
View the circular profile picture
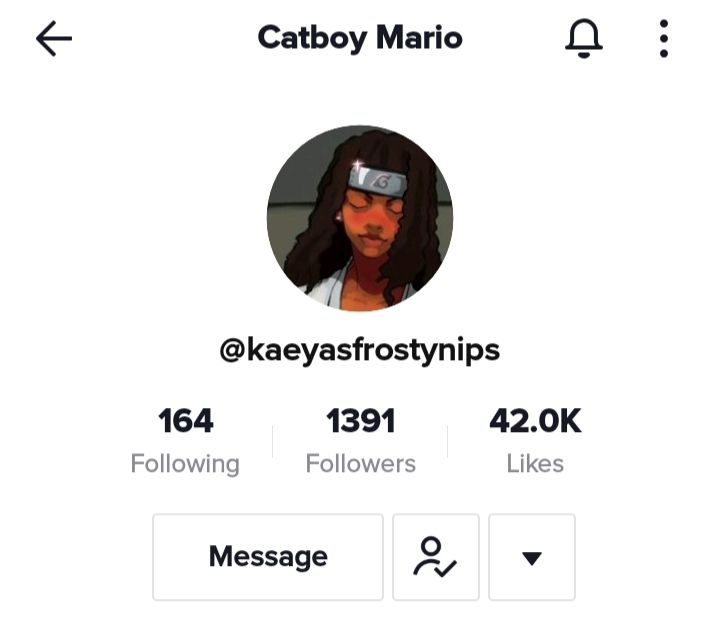pos(360,218)
